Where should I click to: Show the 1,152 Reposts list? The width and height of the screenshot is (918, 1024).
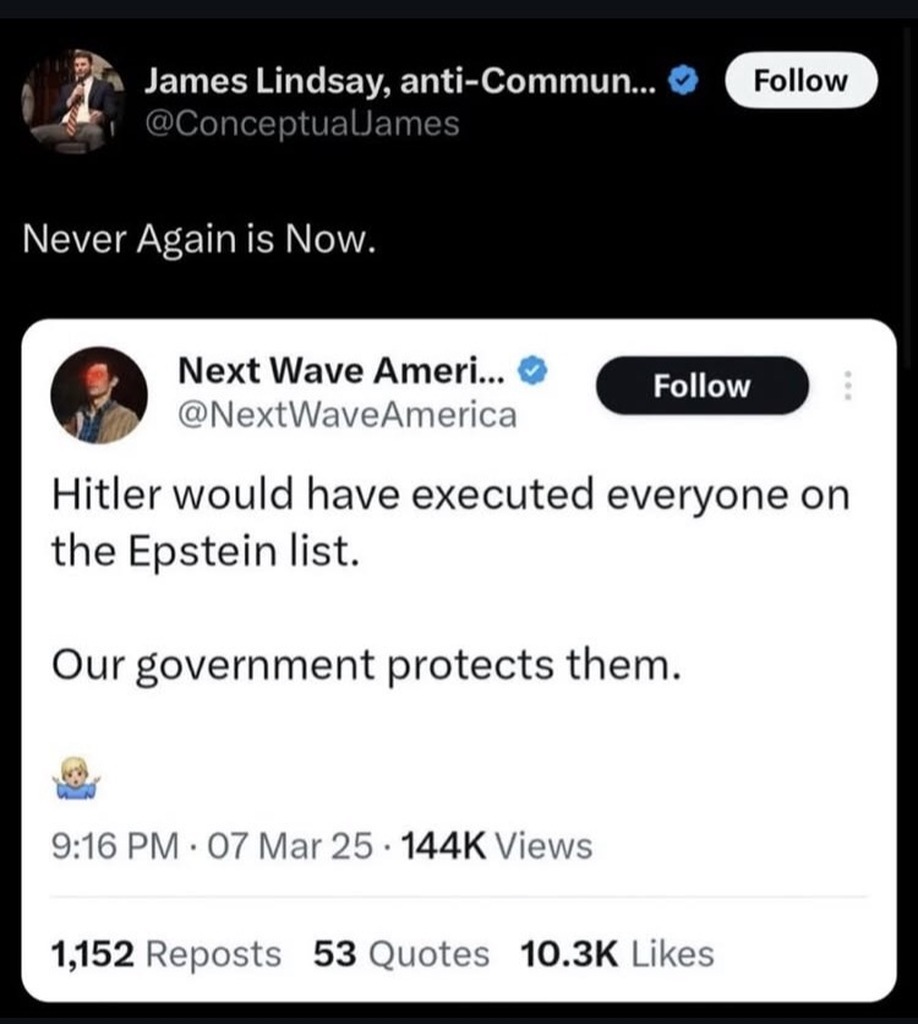tap(166, 953)
